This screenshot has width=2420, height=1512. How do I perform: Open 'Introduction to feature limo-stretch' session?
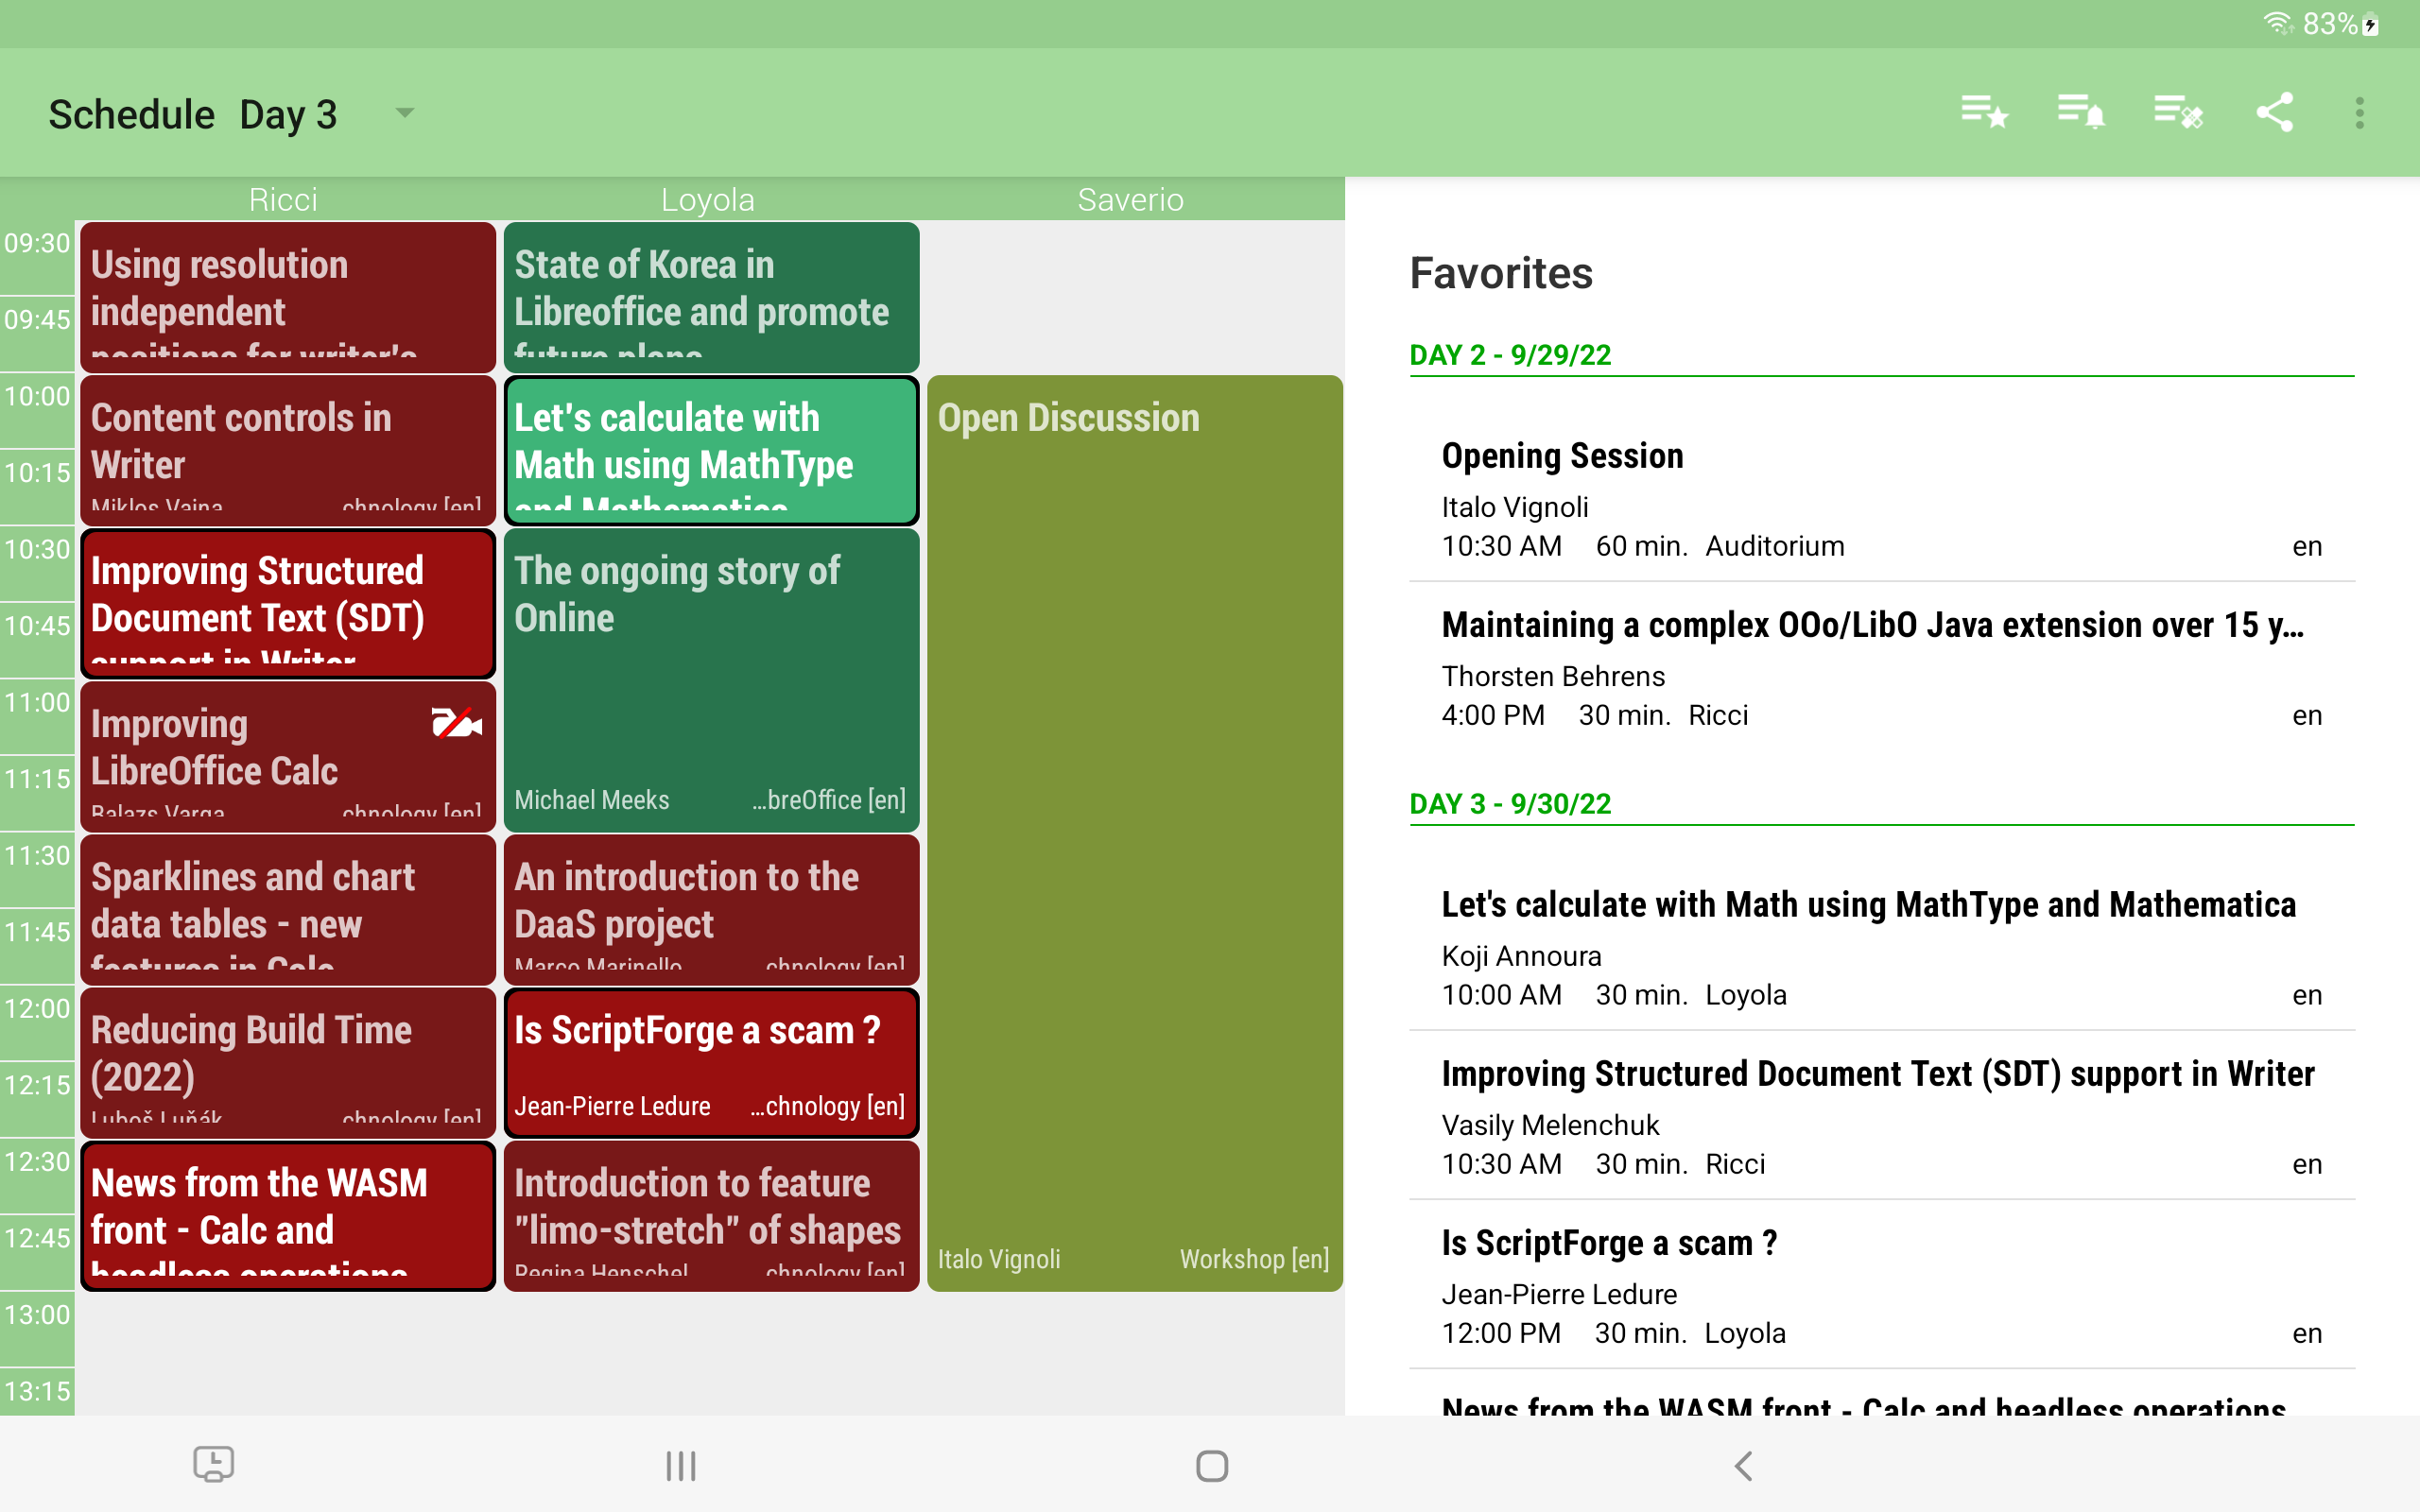711,1215
